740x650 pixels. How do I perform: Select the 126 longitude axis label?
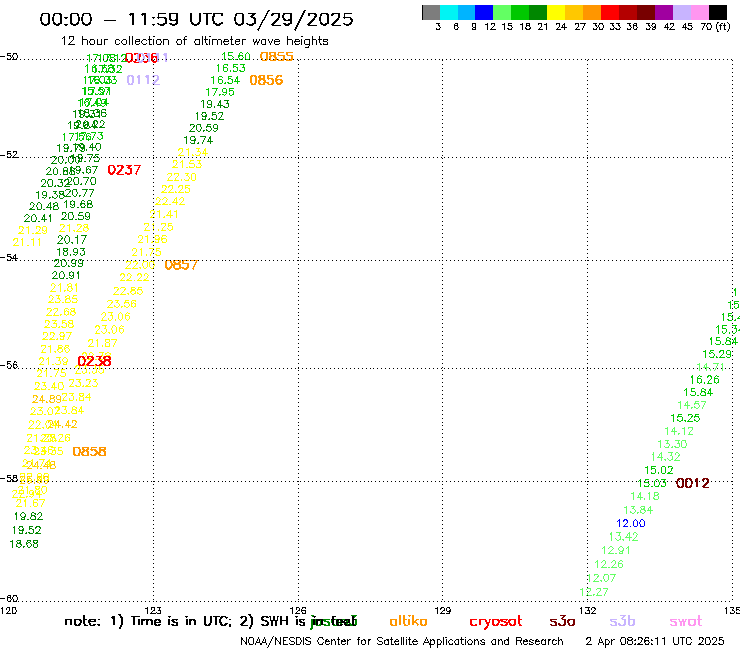coord(298,610)
